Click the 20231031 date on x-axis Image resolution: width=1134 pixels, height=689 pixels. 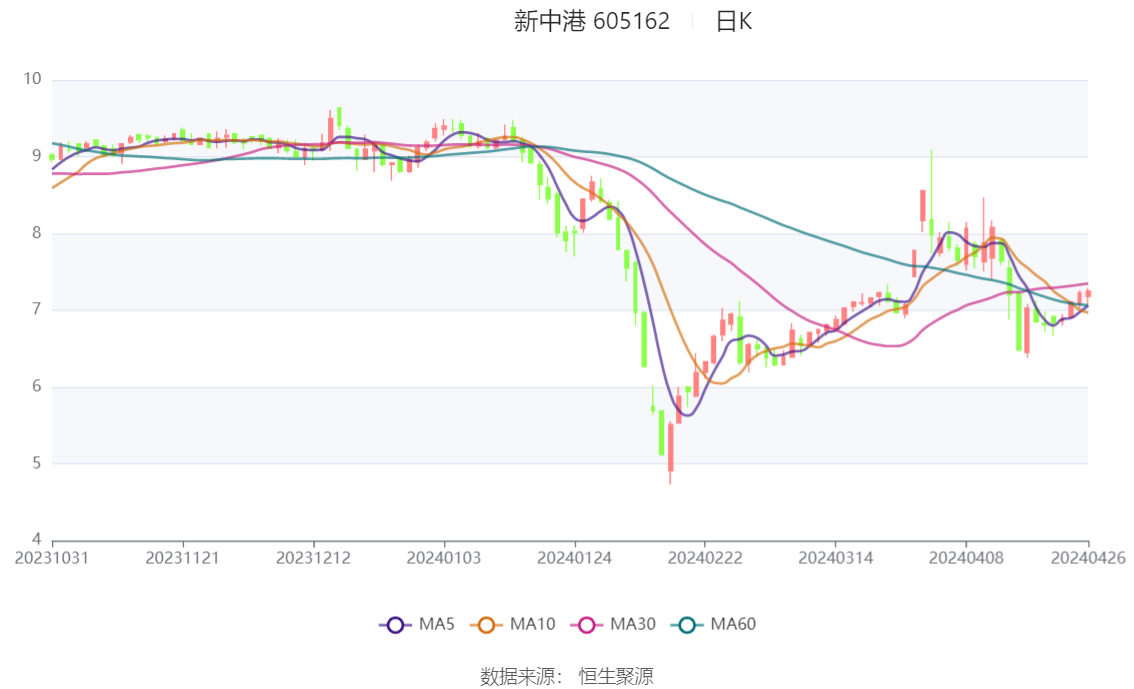[52, 557]
